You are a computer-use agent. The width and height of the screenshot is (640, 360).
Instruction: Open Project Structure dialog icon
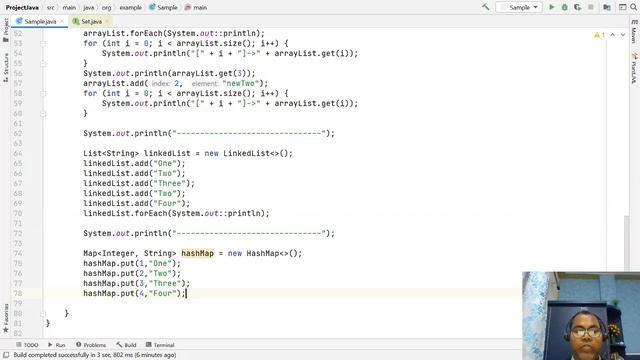pos(607,7)
